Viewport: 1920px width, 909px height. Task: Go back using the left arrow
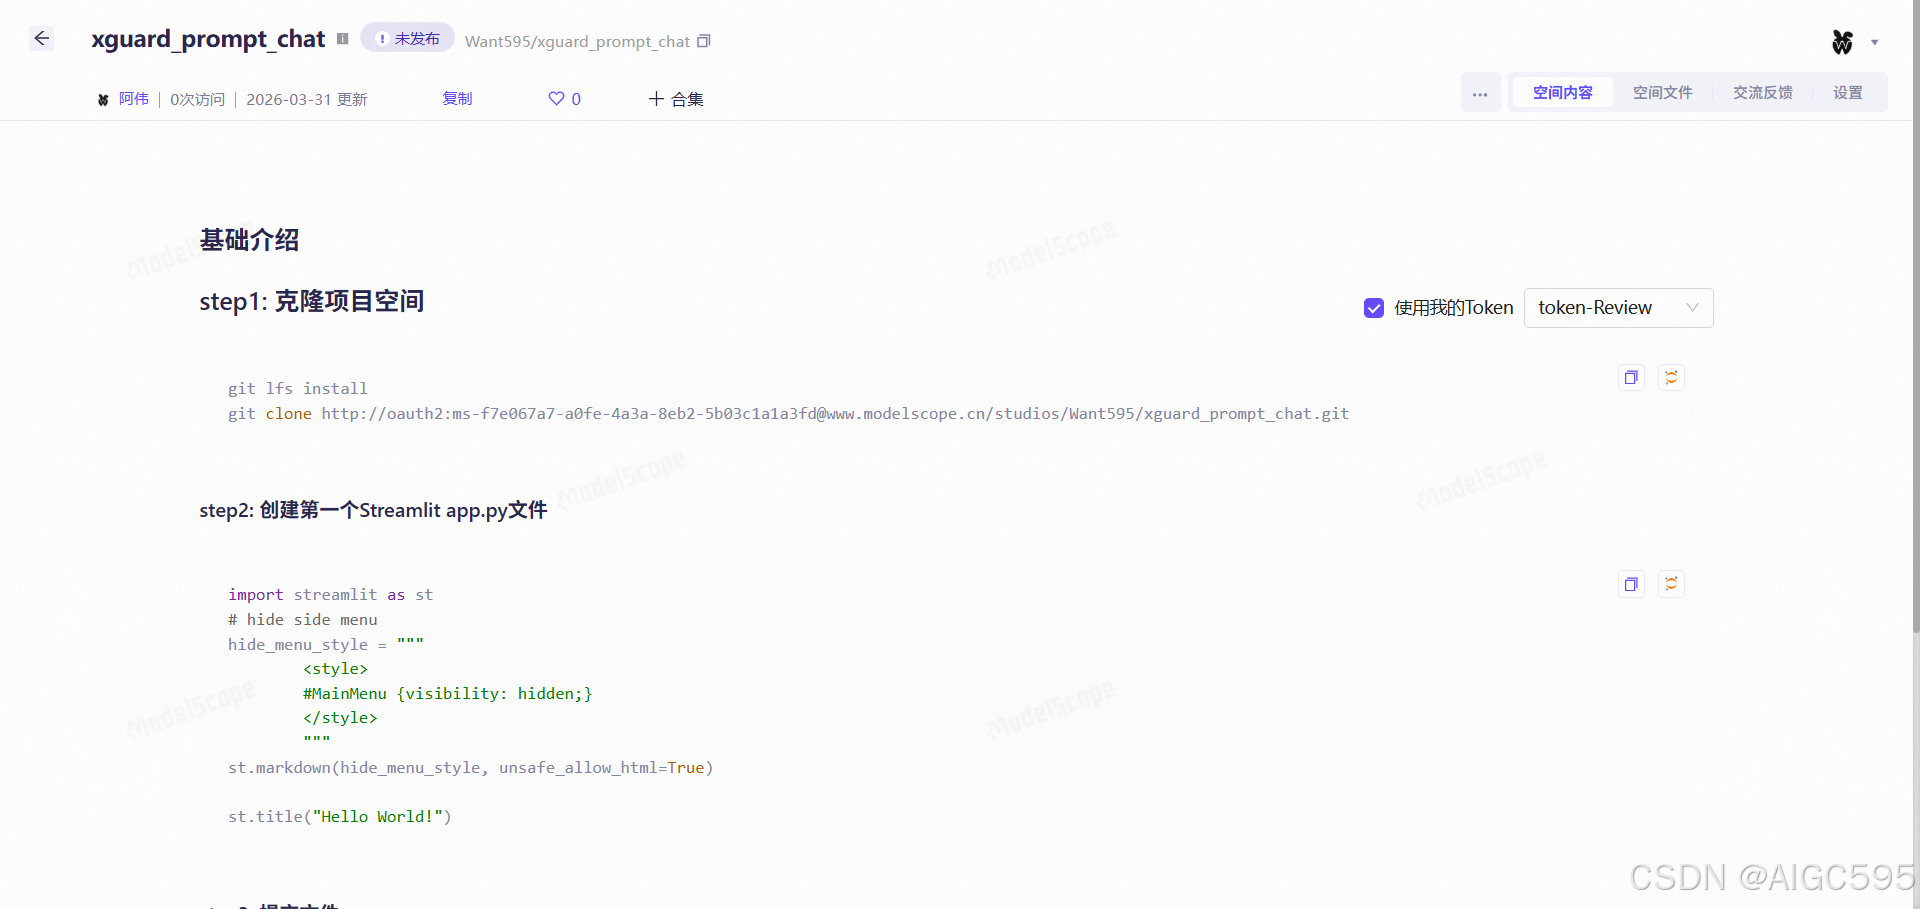tap(41, 39)
